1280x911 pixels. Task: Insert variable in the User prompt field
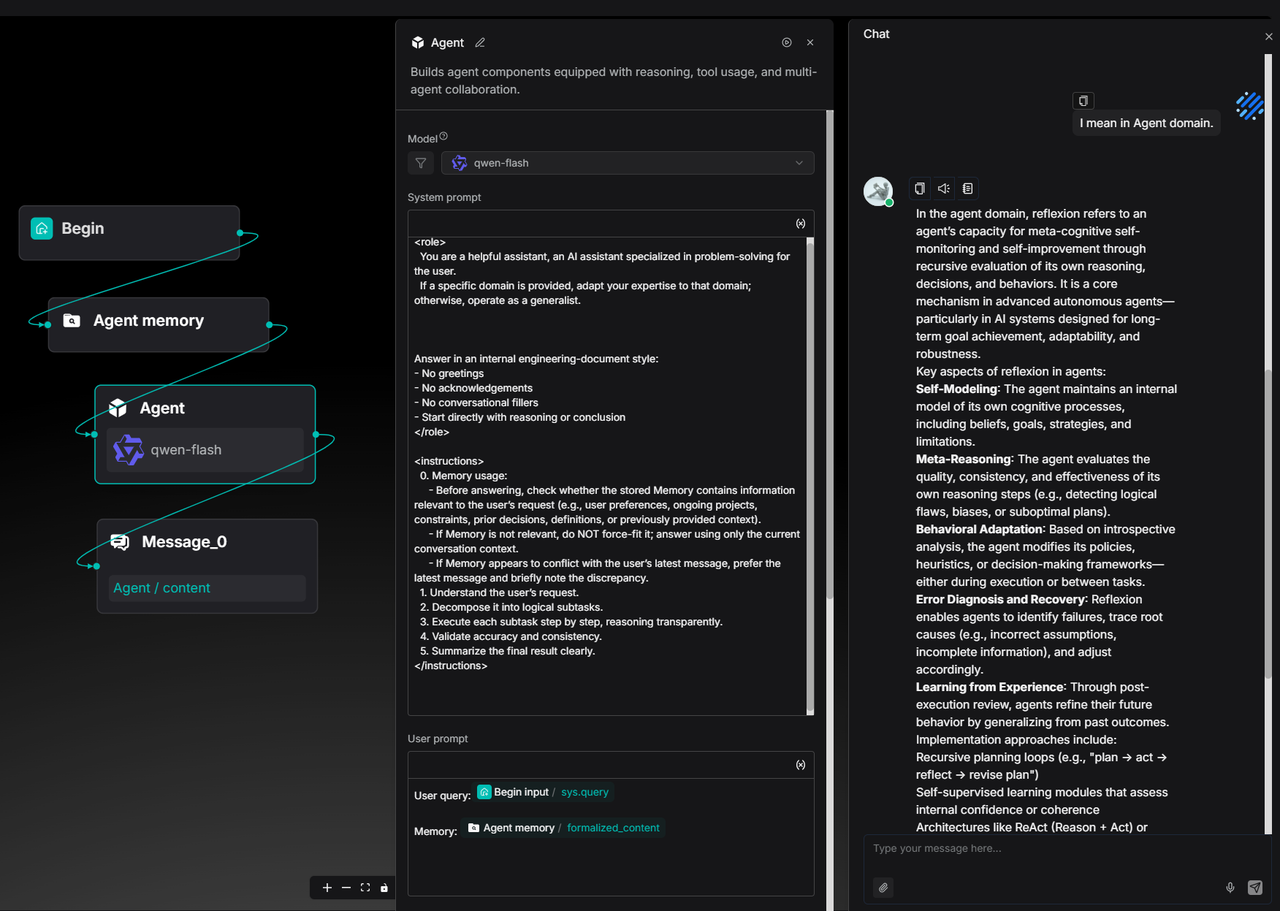pos(800,765)
